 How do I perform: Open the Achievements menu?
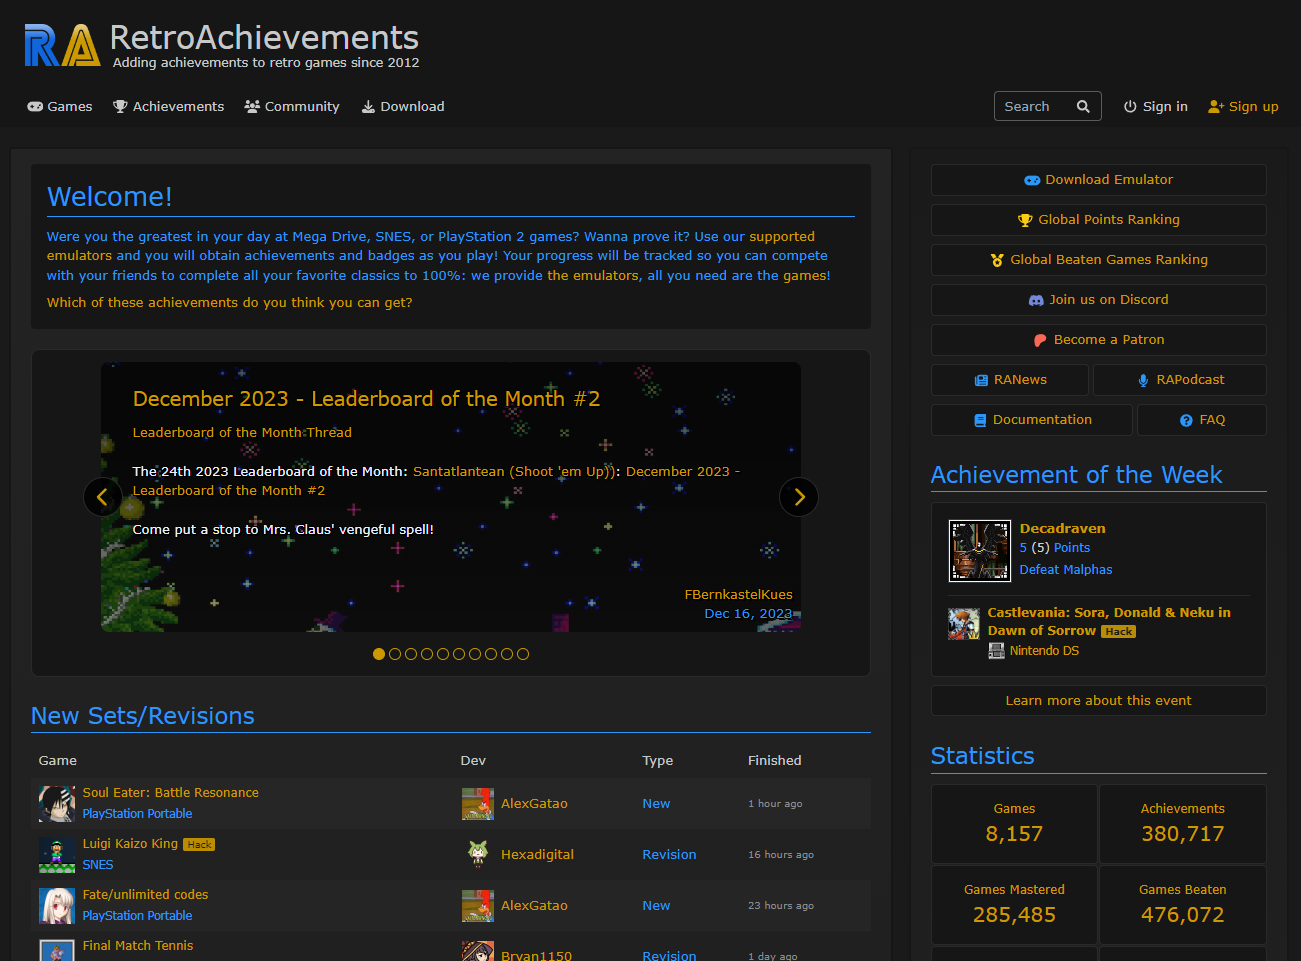click(x=168, y=107)
